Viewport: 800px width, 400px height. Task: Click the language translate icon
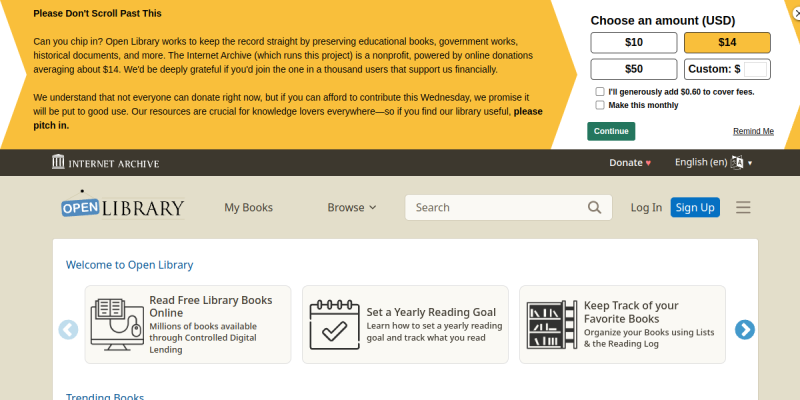tap(737, 162)
